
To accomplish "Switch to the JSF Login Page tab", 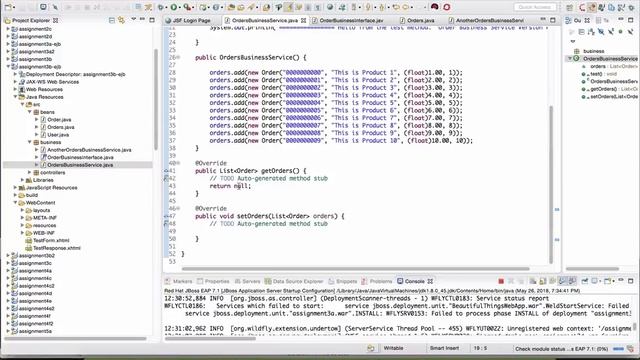I will click(x=192, y=20).
